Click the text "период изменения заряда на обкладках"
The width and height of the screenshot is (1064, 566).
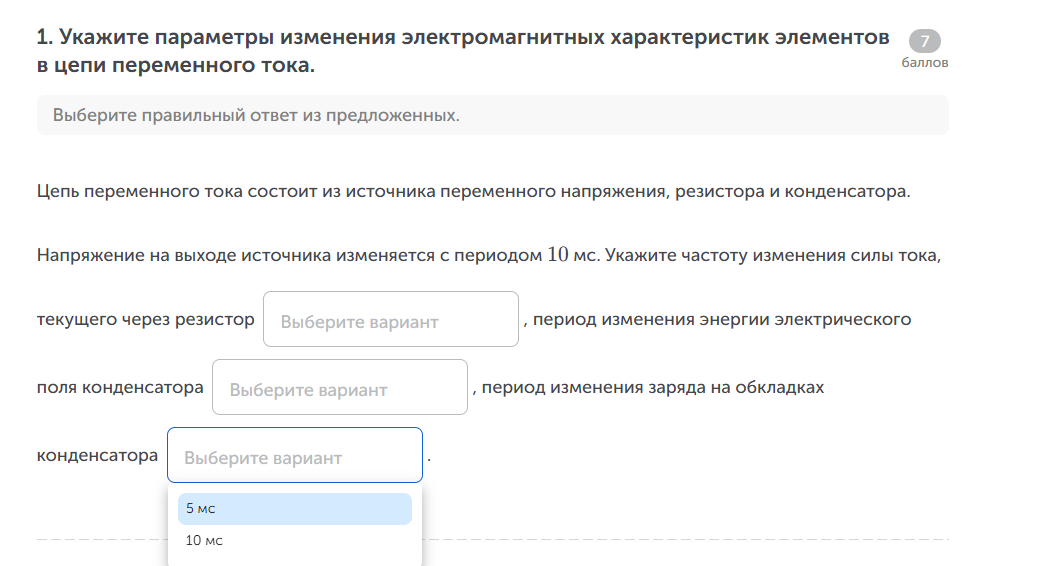tap(652, 388)
